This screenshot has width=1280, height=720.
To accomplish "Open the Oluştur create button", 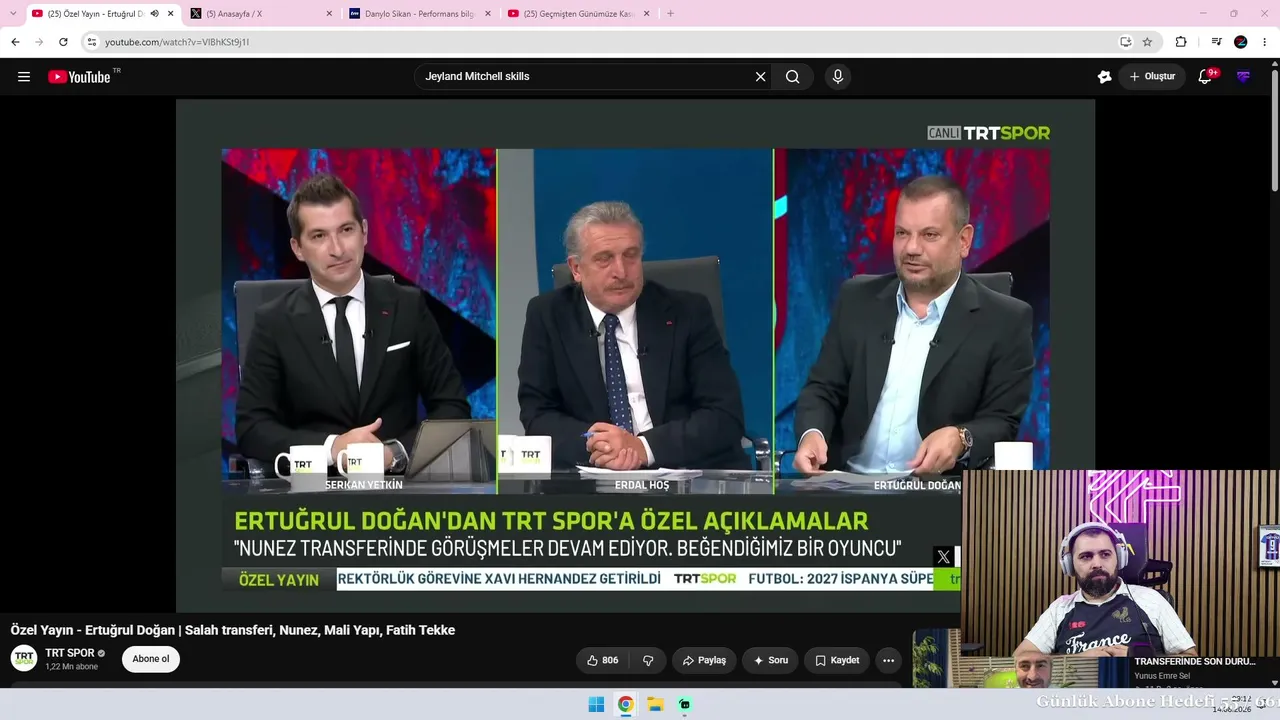I will pos(1152,77).
